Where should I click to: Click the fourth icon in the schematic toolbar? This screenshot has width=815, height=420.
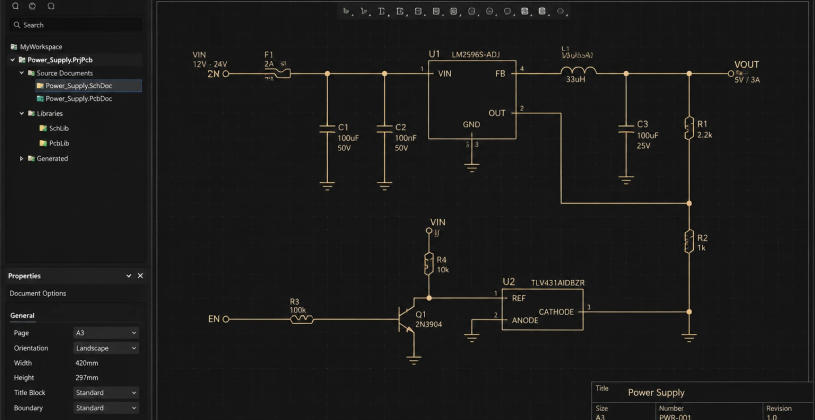(400, 11)
